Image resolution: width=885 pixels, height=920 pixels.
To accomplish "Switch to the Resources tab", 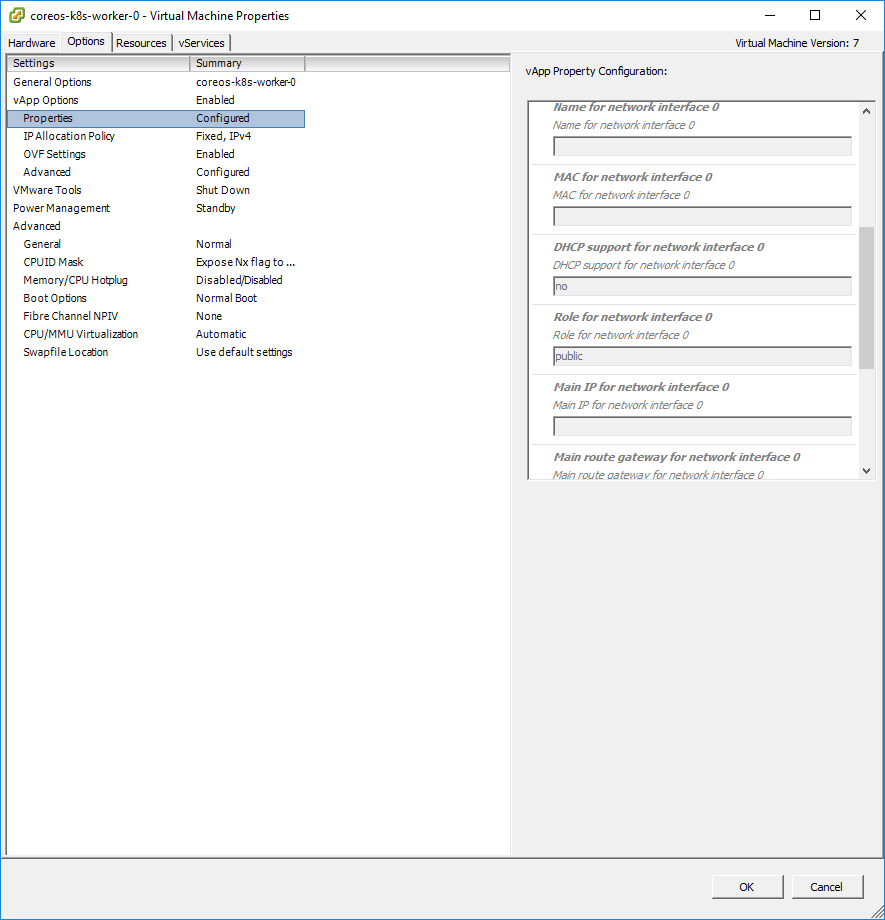I will point(141,43).
